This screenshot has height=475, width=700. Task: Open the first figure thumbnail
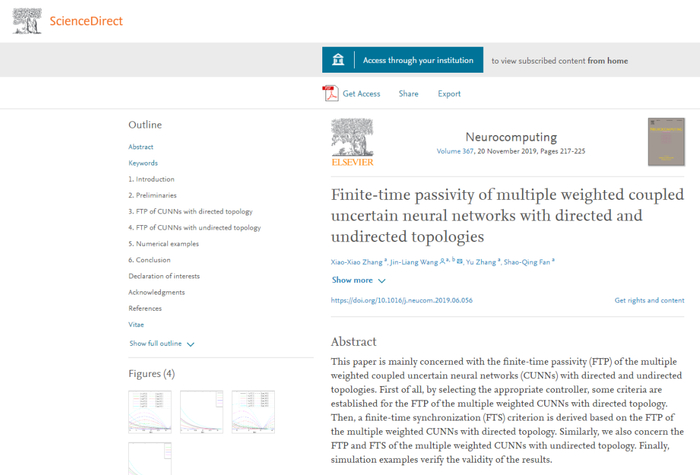pyautogui.click(x=149, y=412)
